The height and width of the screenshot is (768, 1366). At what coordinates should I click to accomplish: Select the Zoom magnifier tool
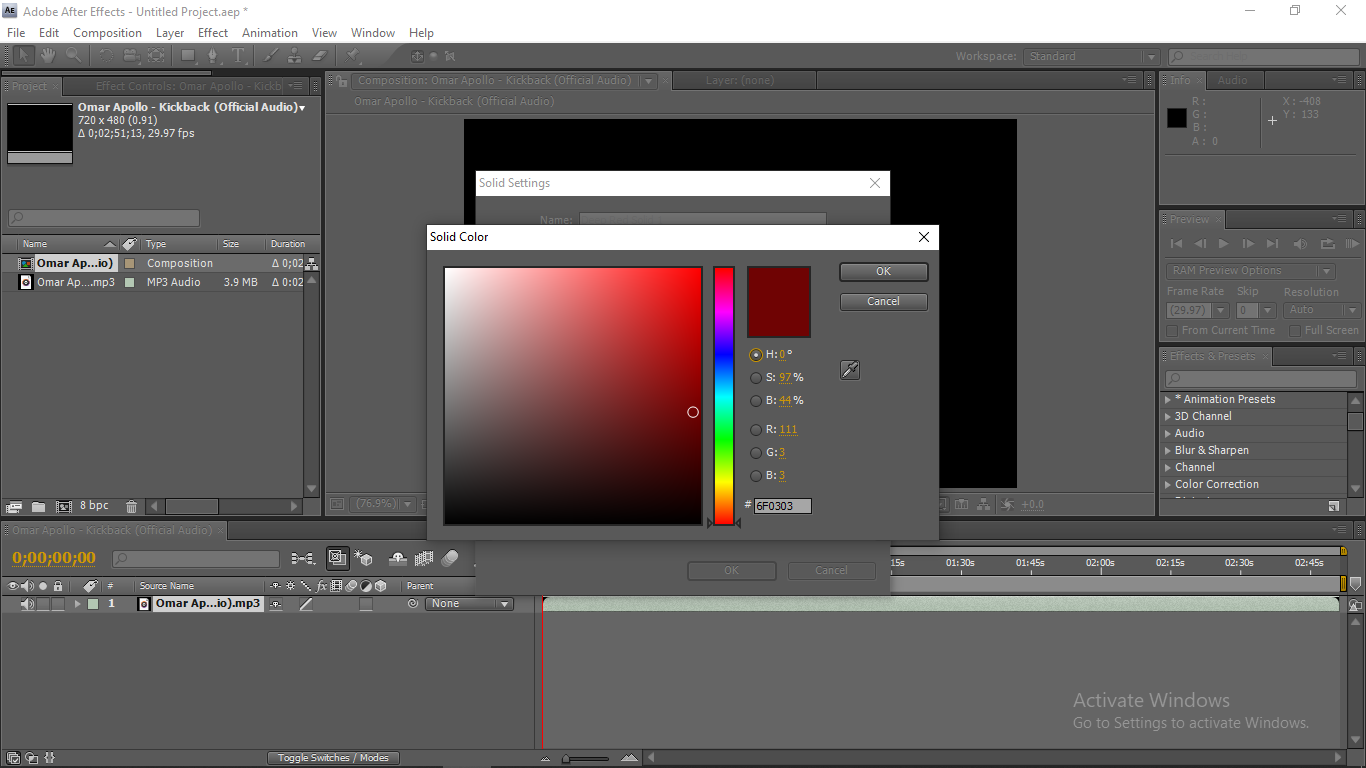point(73,56)
